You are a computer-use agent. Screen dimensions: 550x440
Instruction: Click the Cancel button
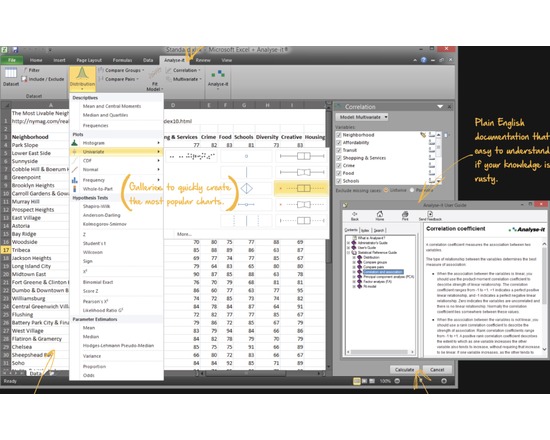(437, 369)
